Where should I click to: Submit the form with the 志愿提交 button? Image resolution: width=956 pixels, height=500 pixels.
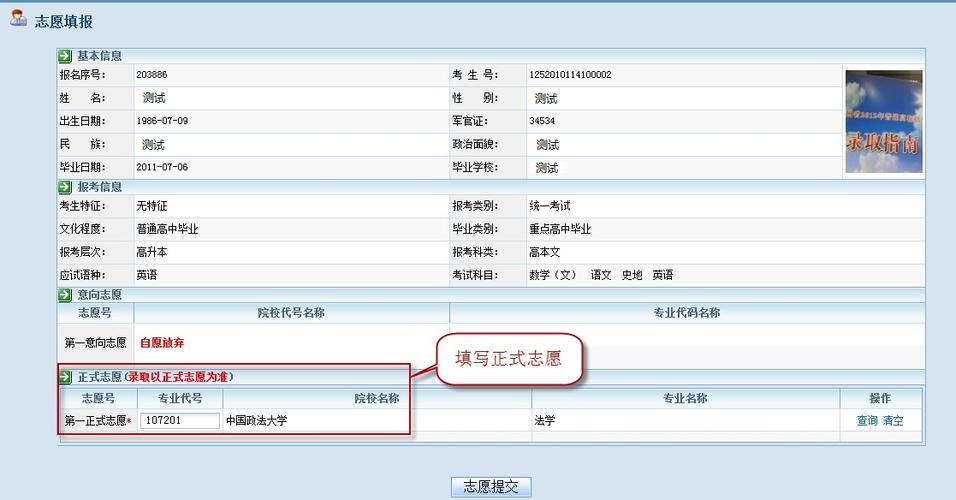tap(491, 487)
